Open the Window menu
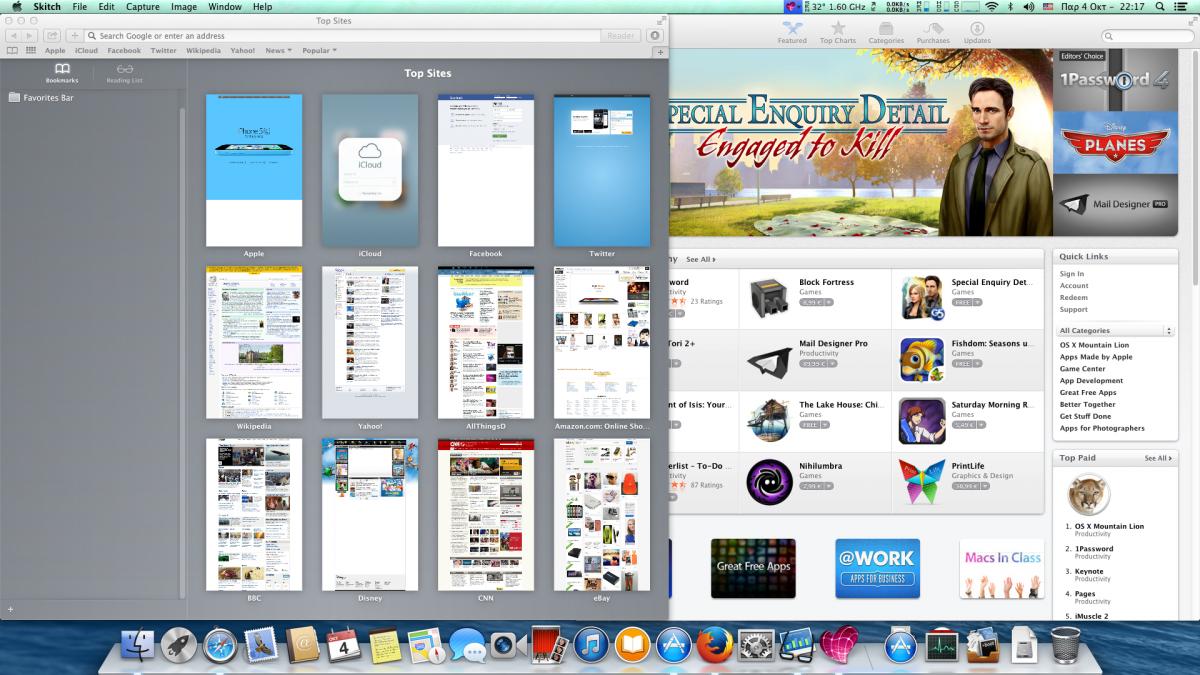 point(225,7)
